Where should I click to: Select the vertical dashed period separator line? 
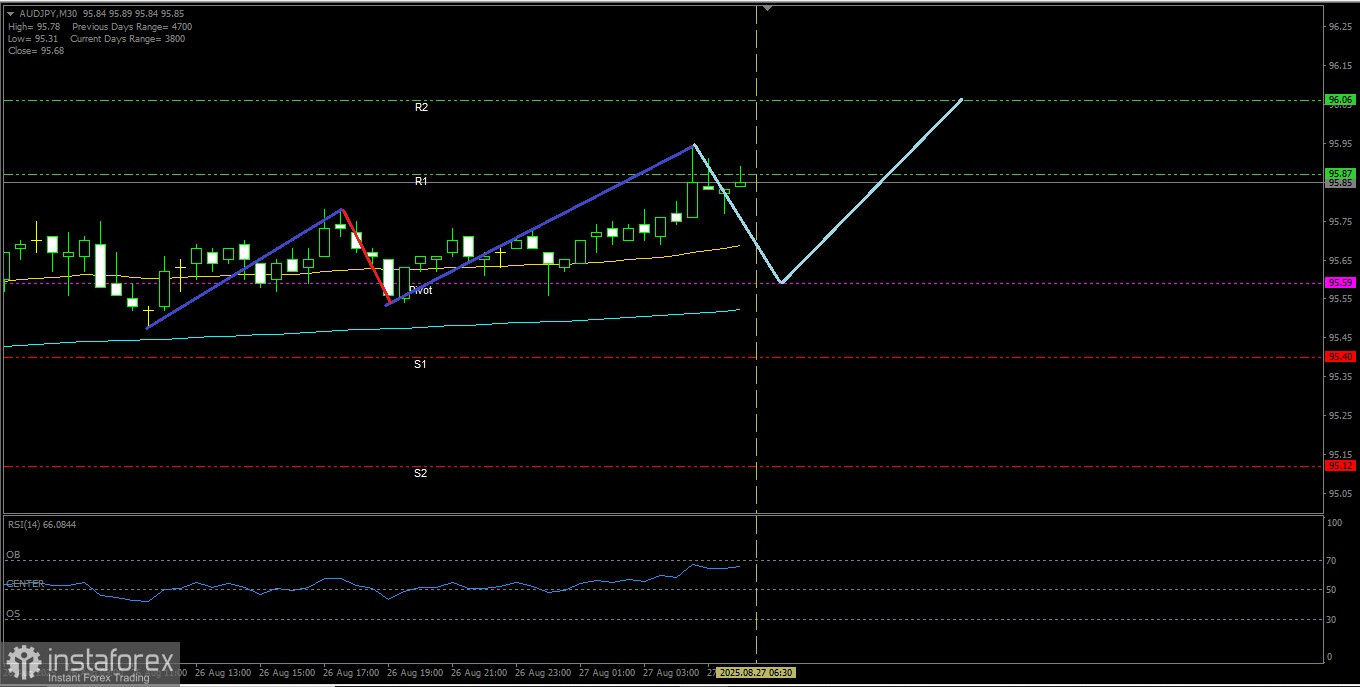[x=756, y=335]
